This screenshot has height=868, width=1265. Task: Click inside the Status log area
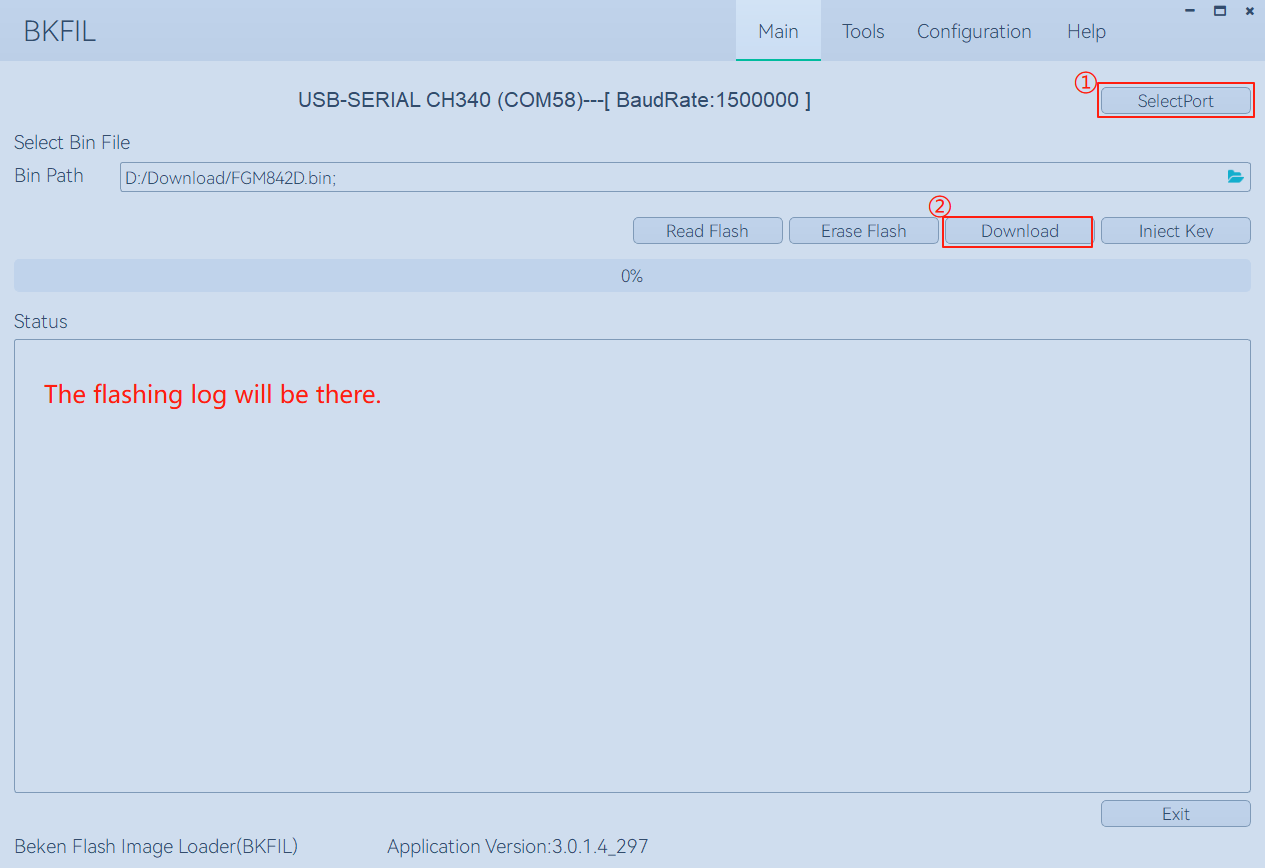[x=632, y=580]
